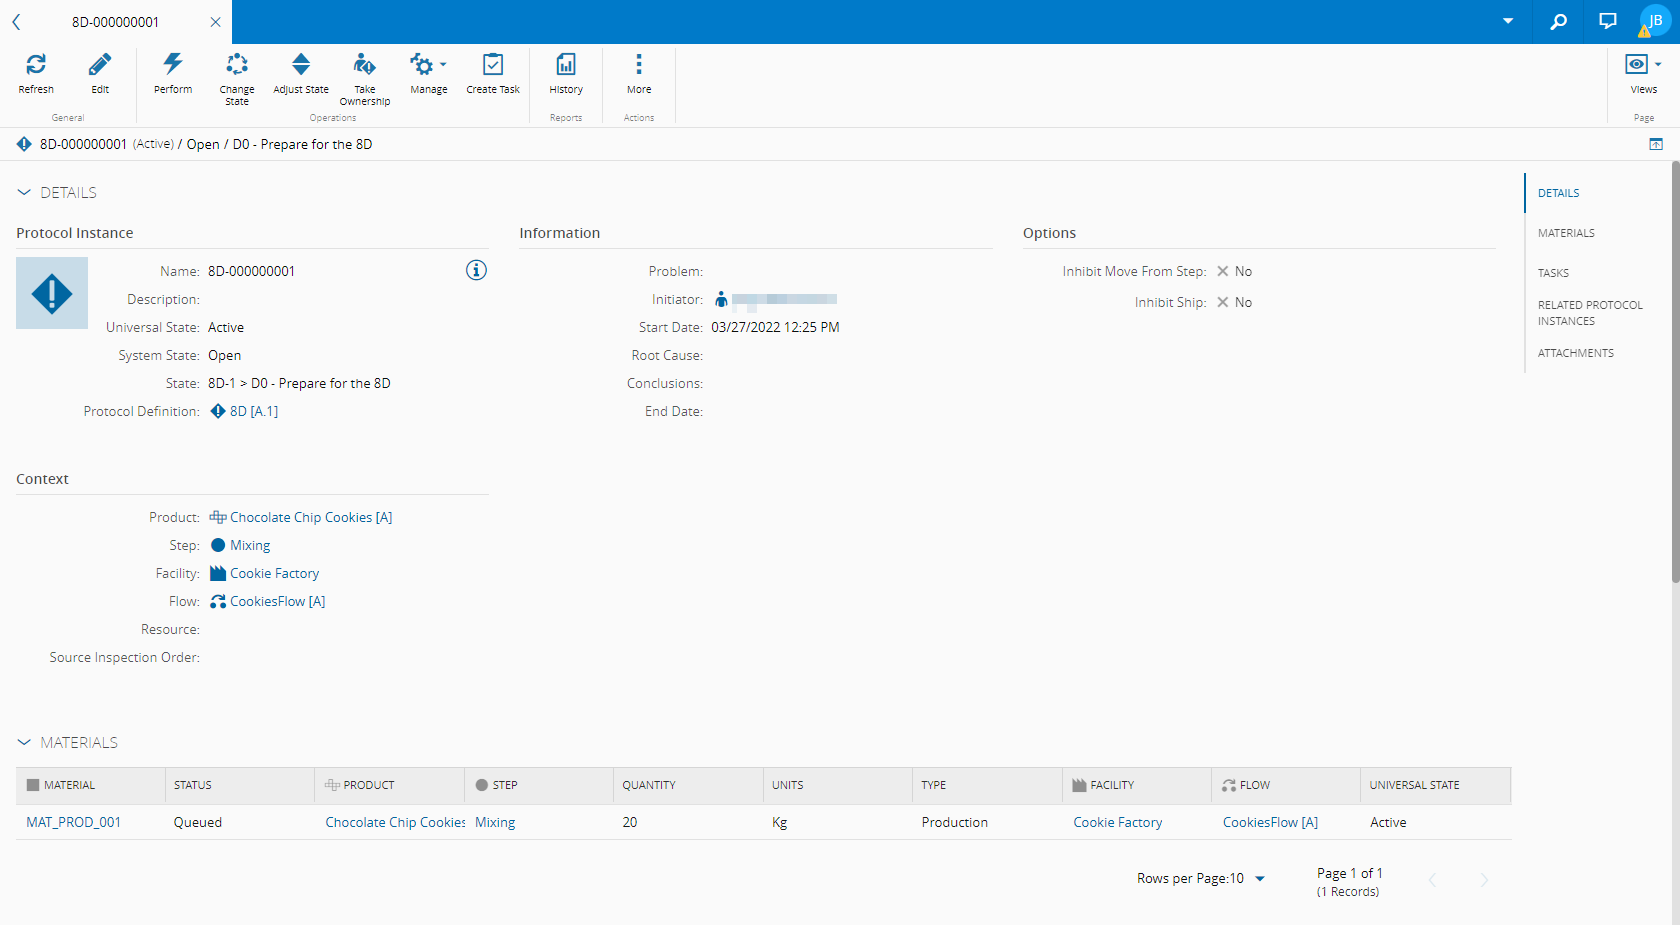Click the Create Task icon
1680x925 pixels.
click(x=493, y=66)
